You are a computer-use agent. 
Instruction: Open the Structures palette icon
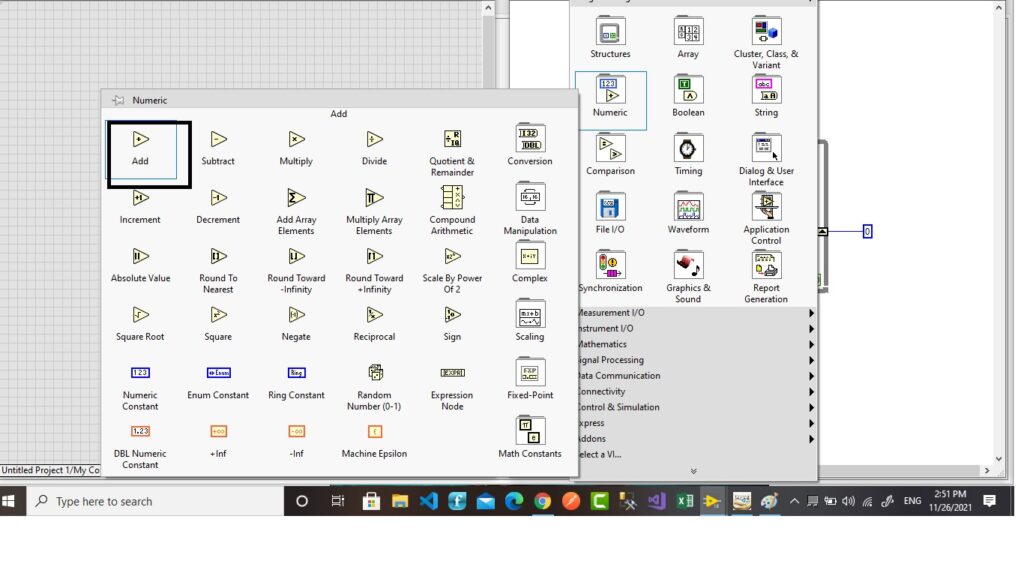[609, 31]
